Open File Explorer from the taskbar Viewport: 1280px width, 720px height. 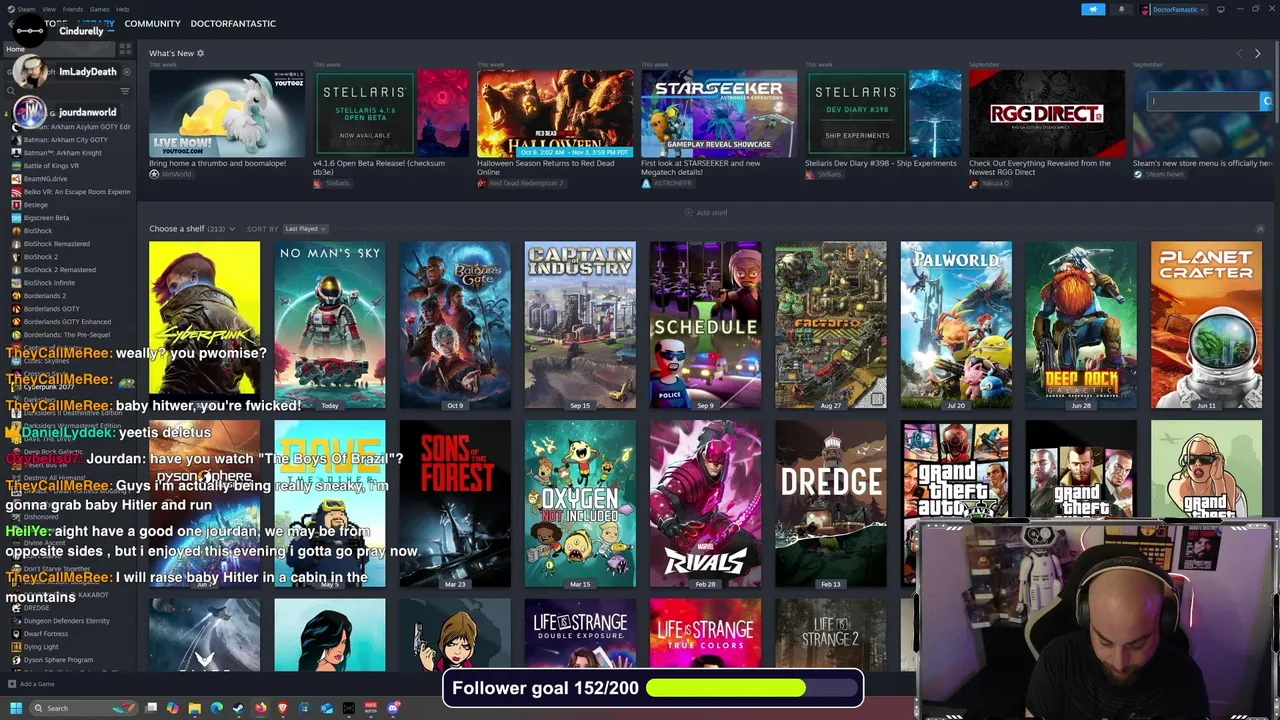coord(194,708)
